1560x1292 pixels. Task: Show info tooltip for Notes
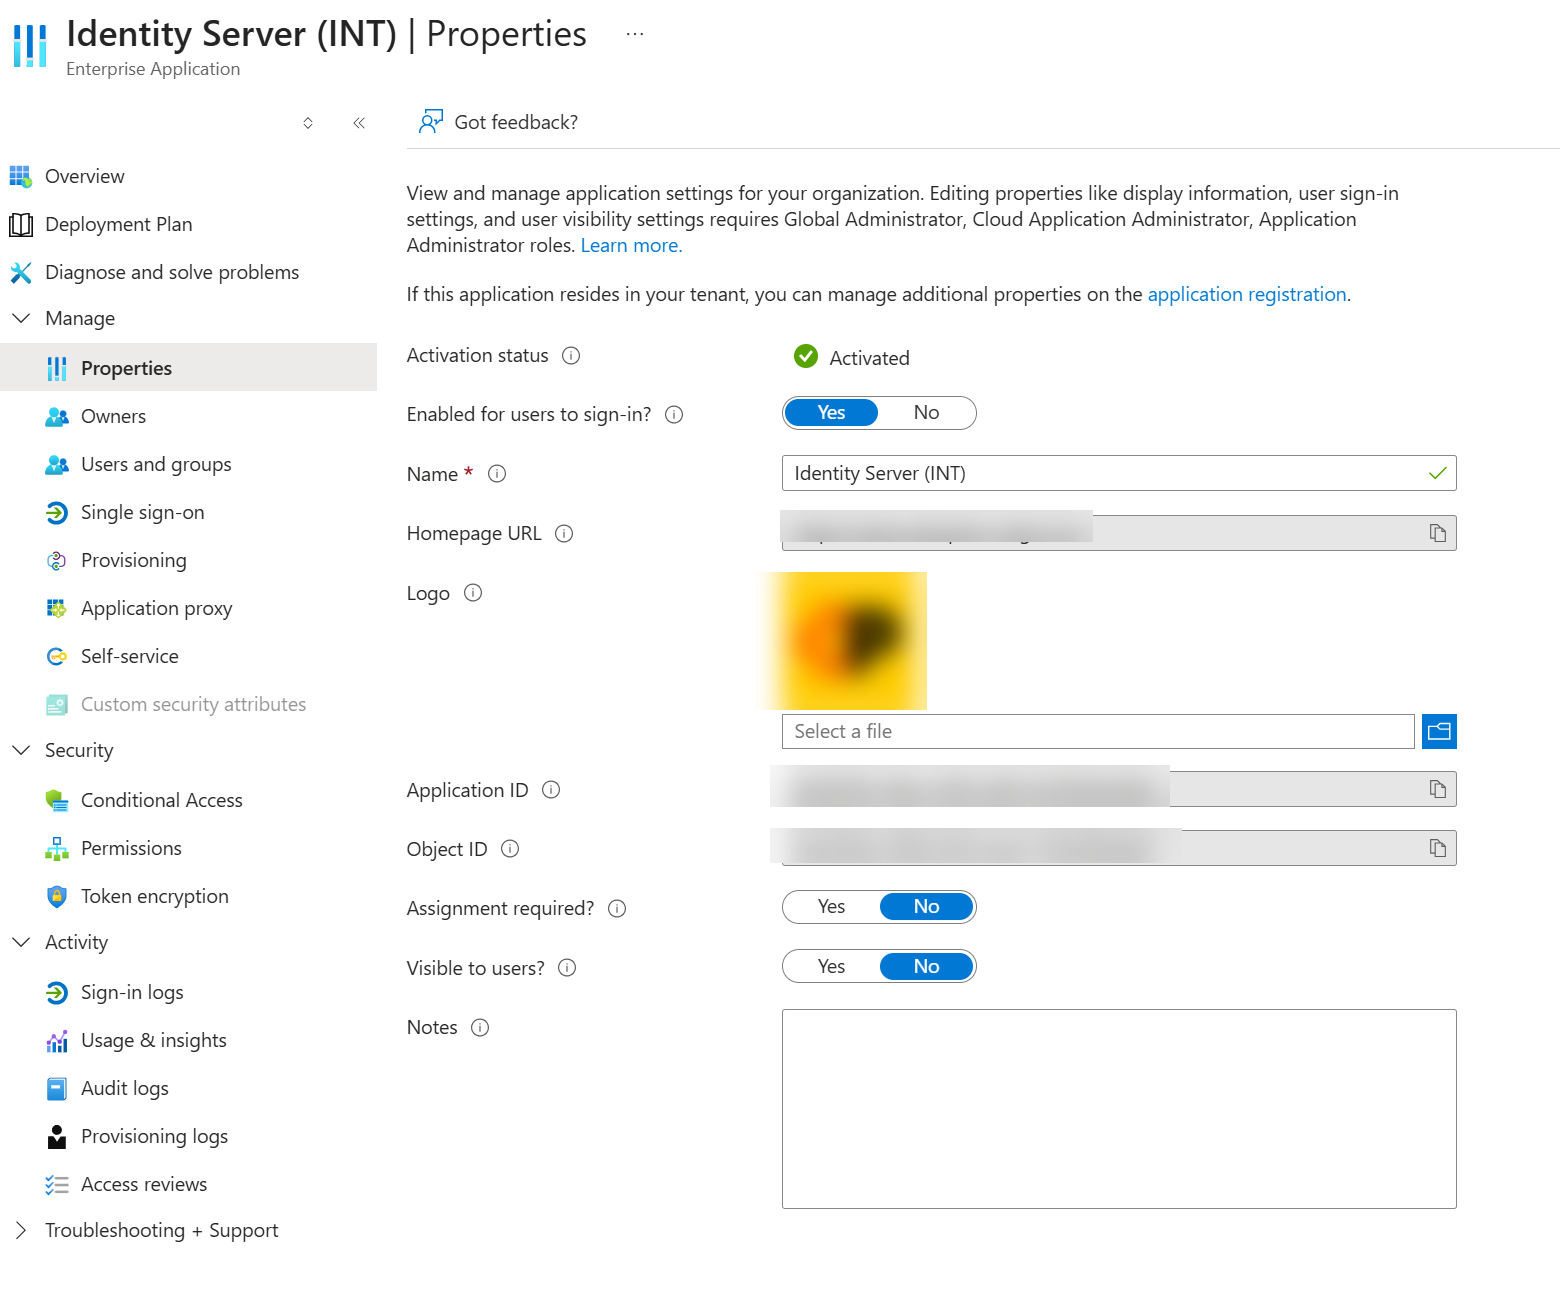[x=480, y=1028]
